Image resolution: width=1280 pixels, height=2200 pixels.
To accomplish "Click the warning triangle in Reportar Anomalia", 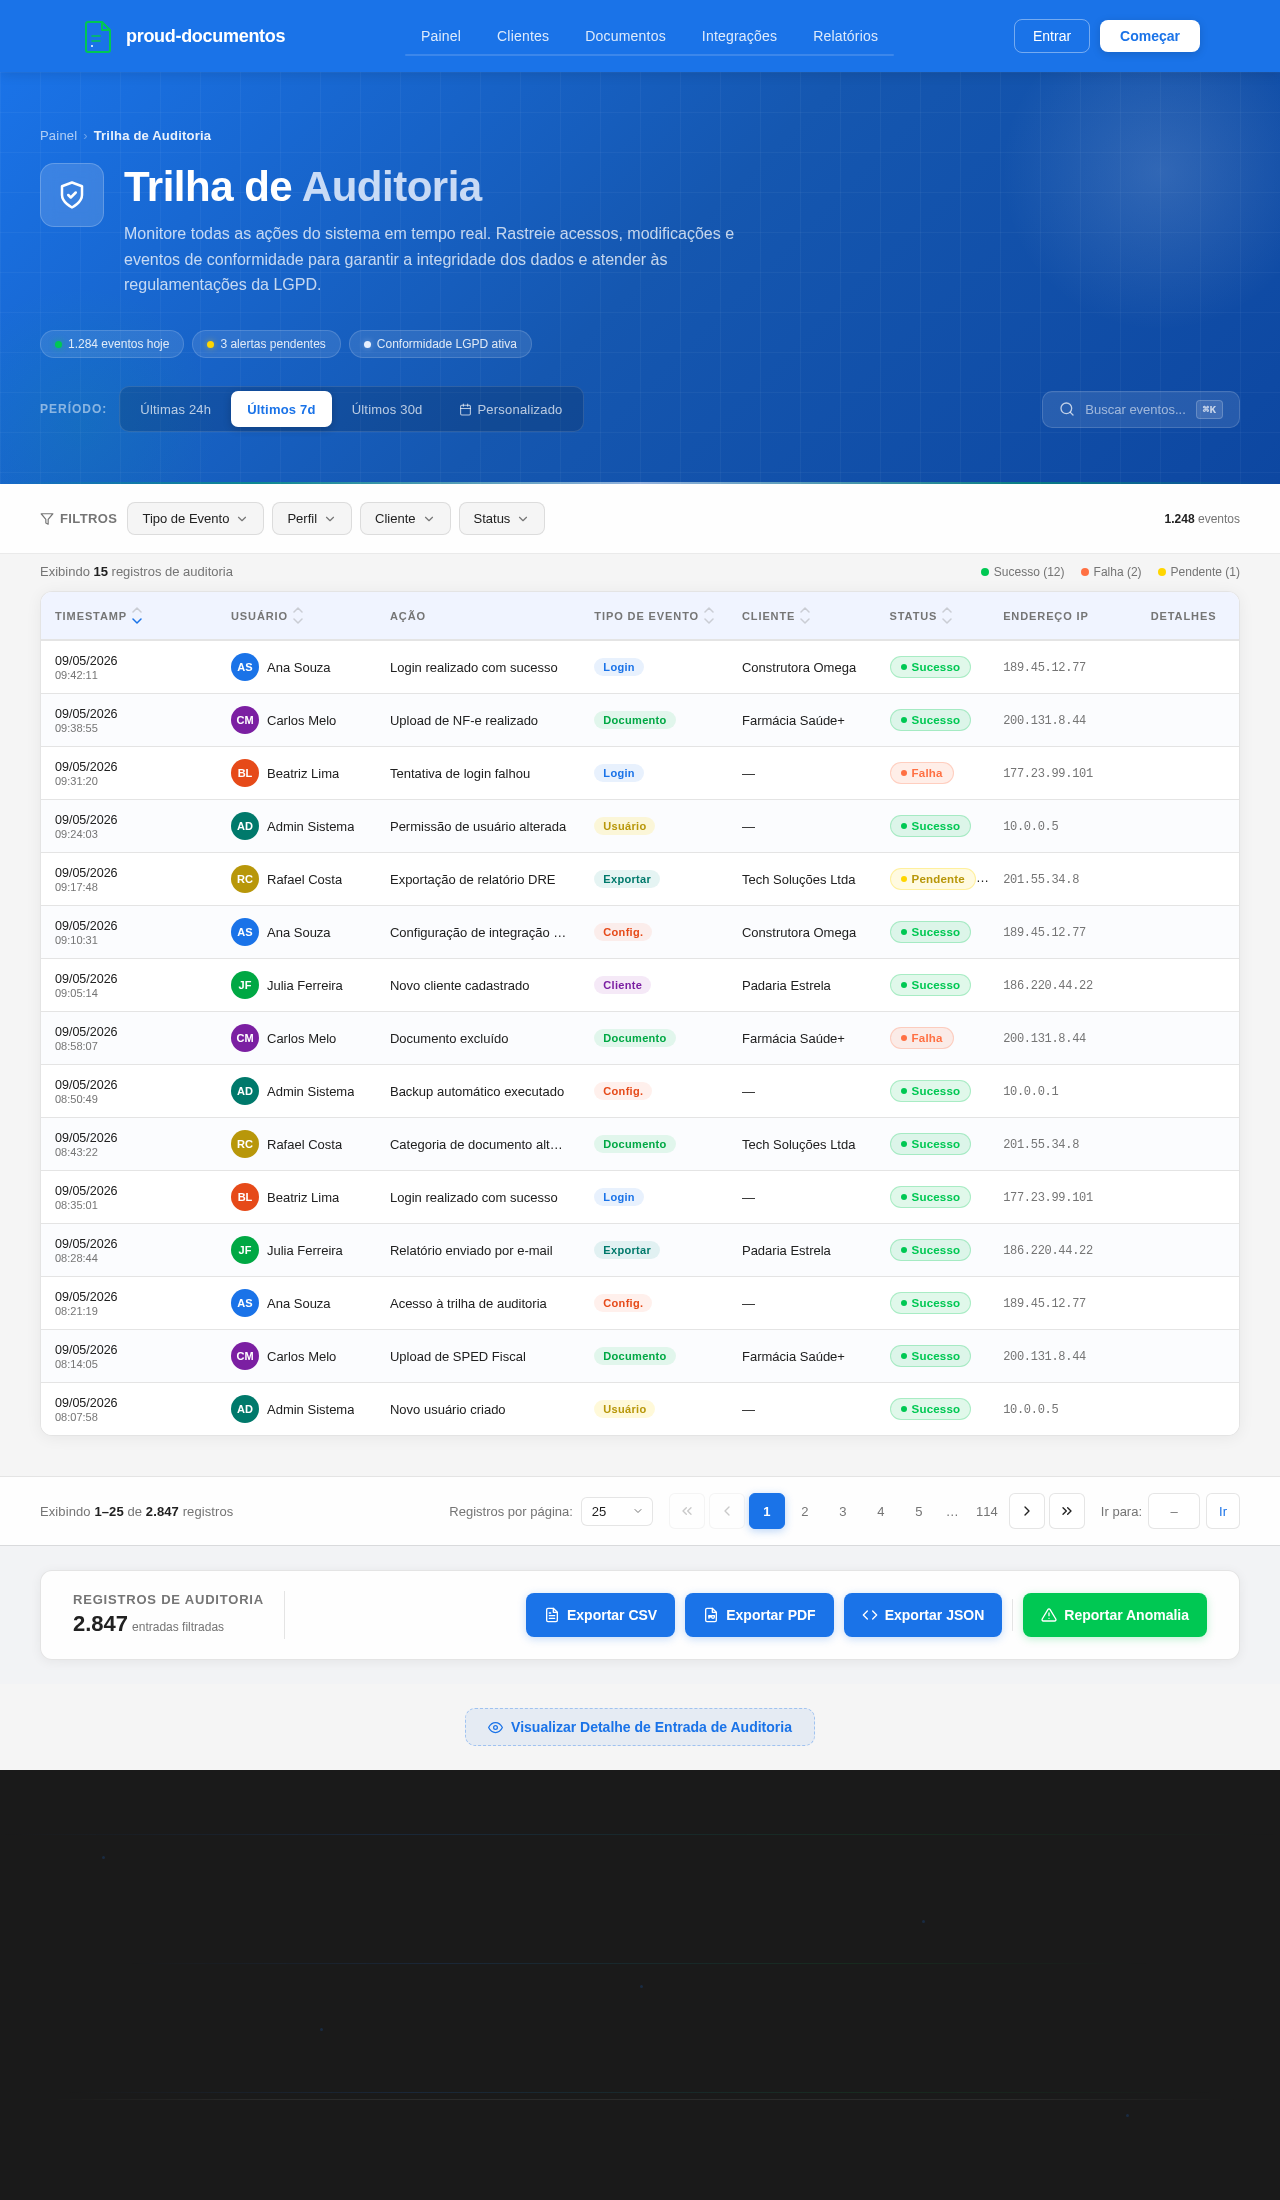I will (x=1049, y=1615).
